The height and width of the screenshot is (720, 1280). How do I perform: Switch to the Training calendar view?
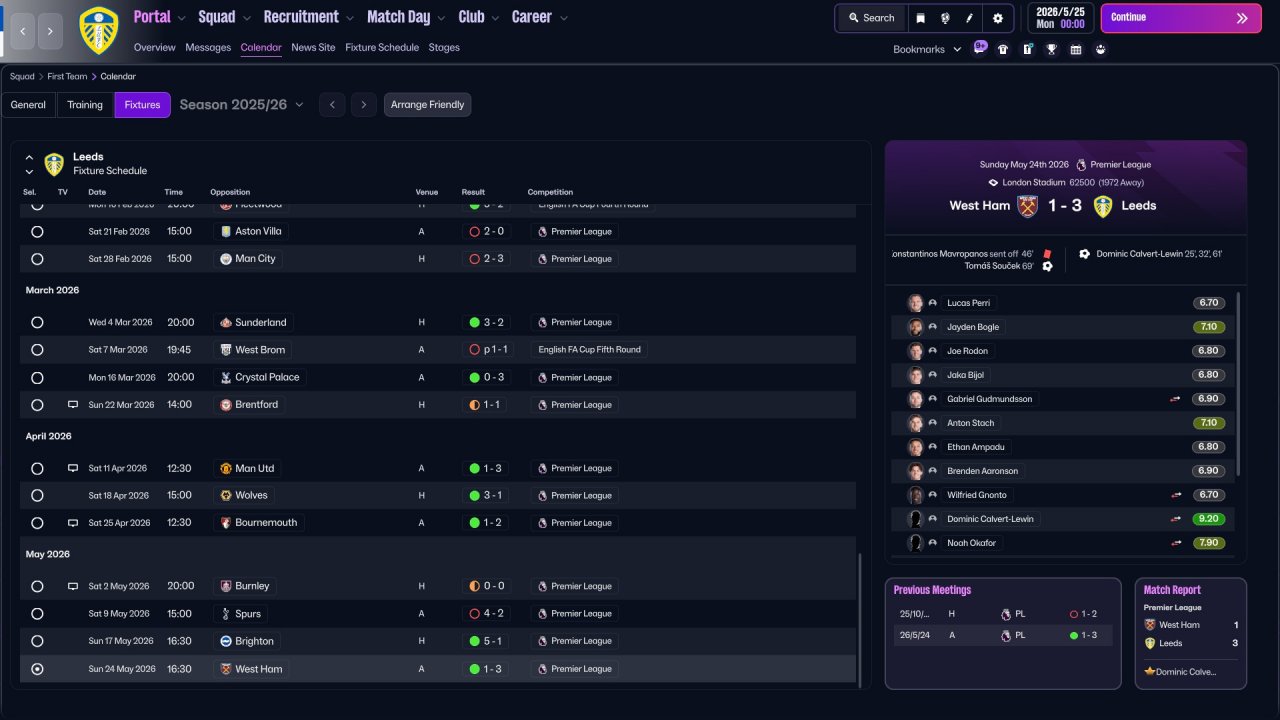pos(85,105)
